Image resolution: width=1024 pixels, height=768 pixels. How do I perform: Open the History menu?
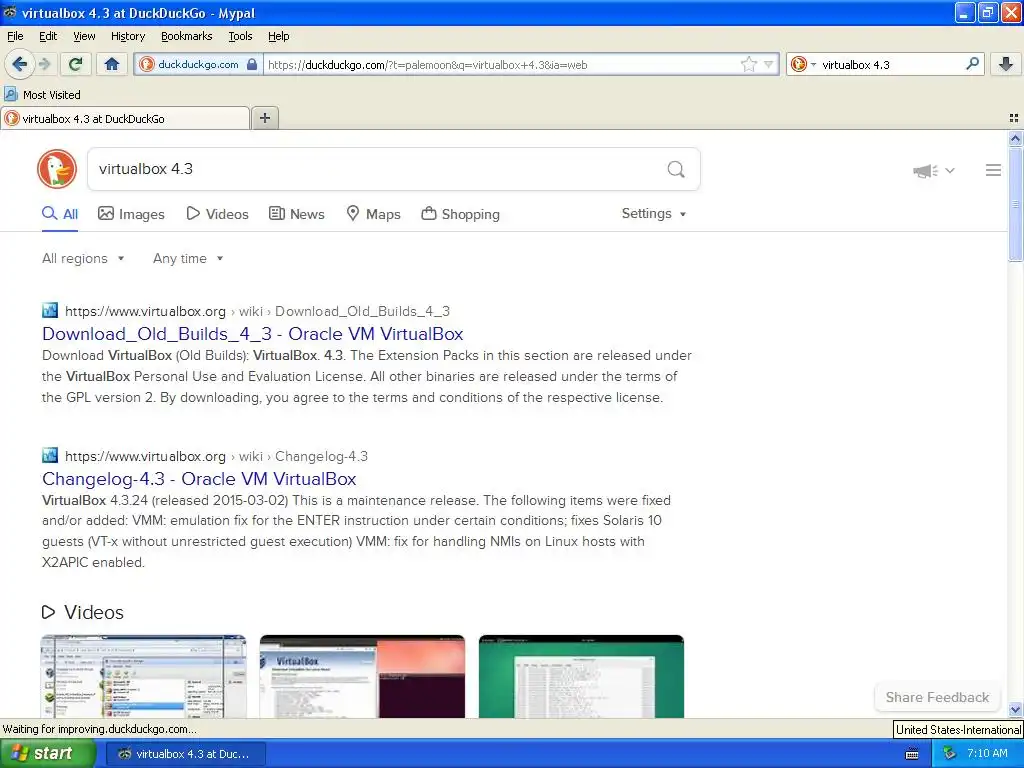pos(127,36)
